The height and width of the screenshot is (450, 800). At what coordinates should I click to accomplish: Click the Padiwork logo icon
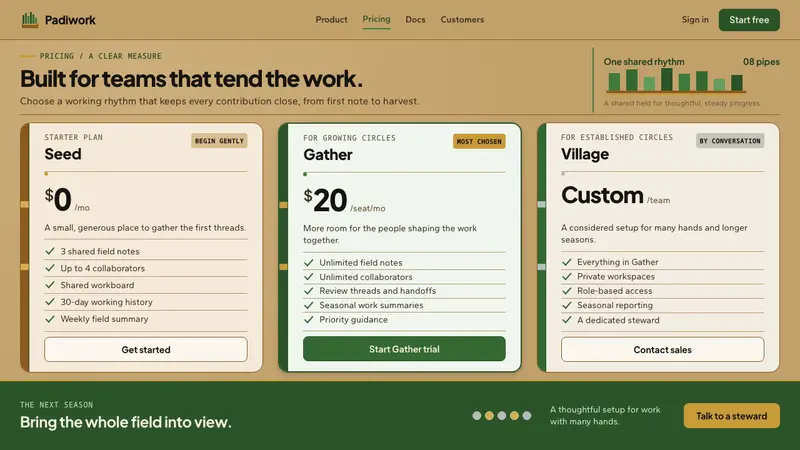30,20
